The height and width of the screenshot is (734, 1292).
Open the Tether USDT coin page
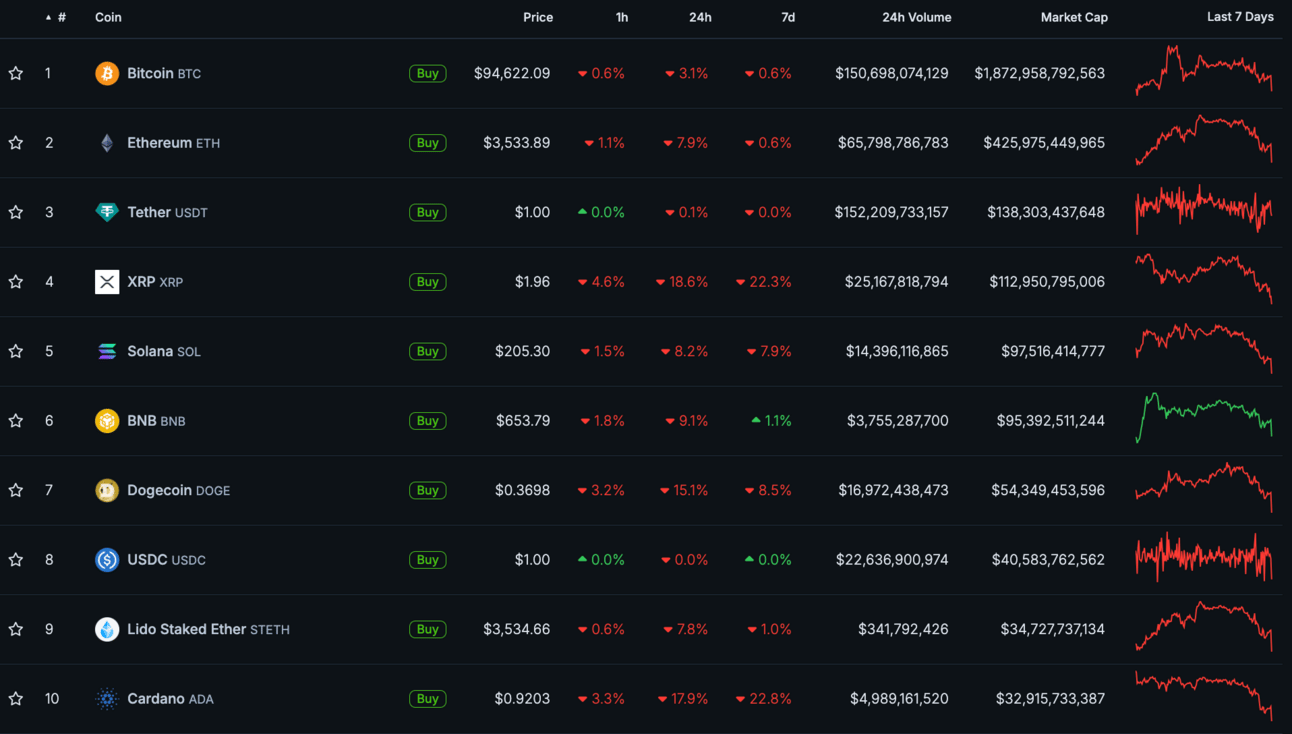pos(167,212)
